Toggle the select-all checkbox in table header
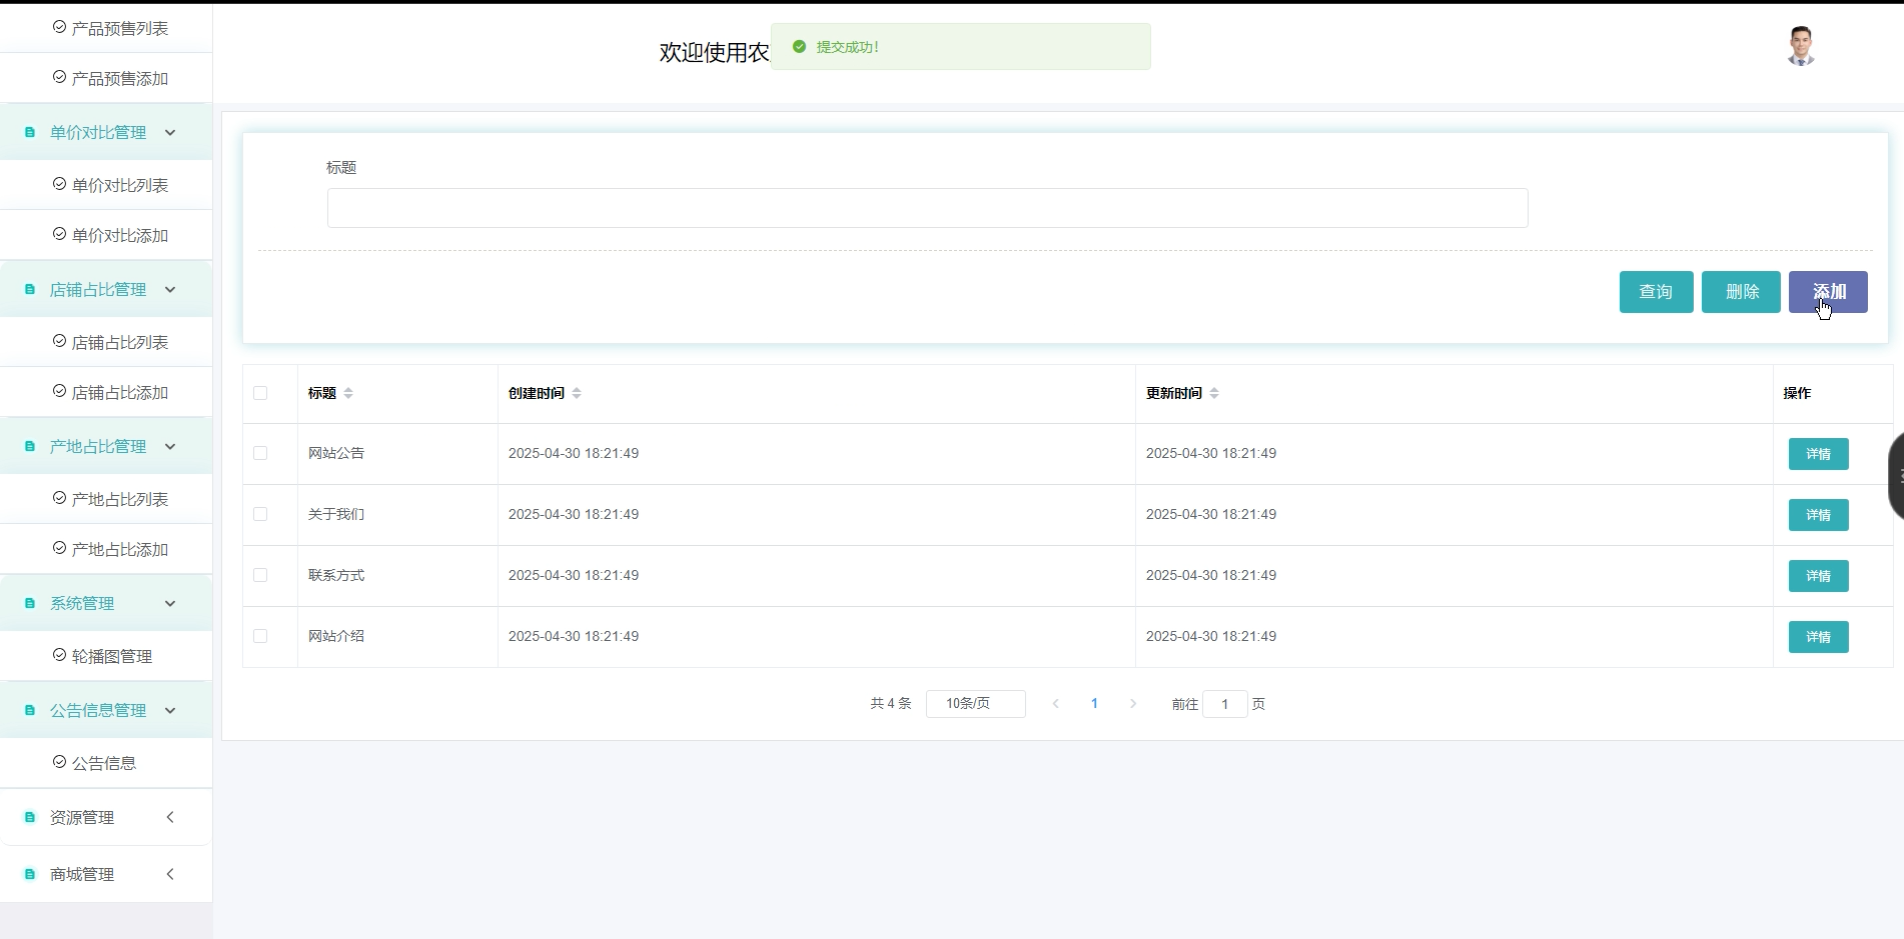Screen dimensions: 1904x939 click(x=260, y=393)
